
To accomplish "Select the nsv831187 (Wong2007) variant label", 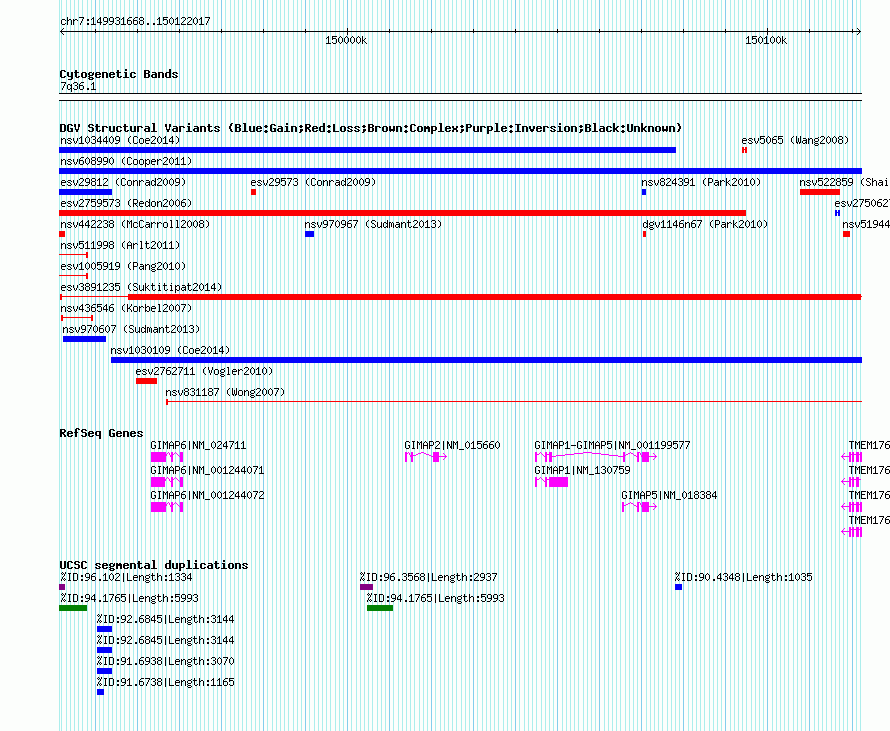I will pyautogui.click(x=225, y=393).
